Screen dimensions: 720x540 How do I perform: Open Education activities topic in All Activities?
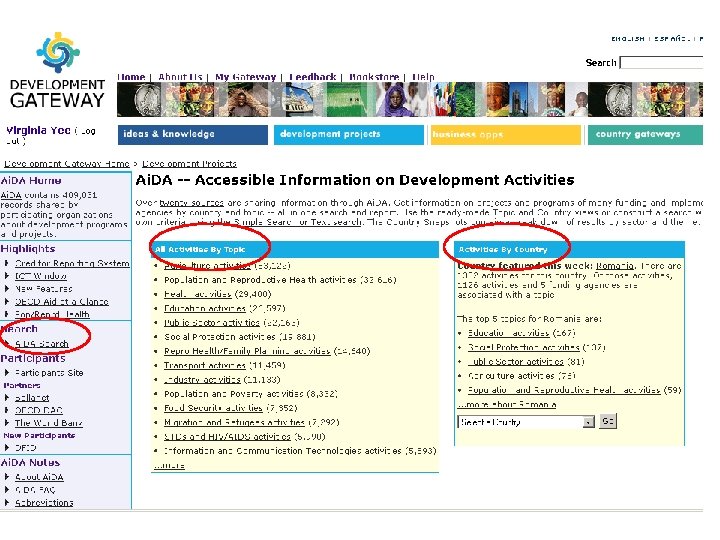[205, 308]
